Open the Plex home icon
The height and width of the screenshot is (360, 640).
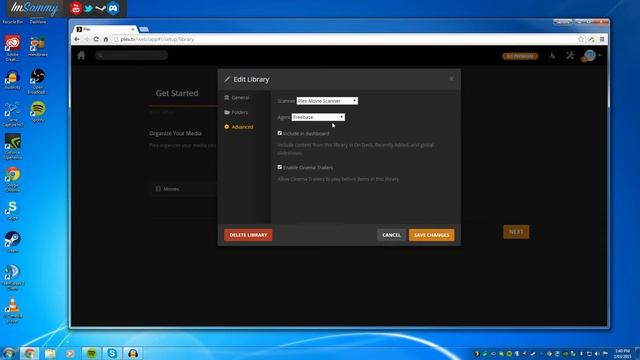tap(81, 56)
